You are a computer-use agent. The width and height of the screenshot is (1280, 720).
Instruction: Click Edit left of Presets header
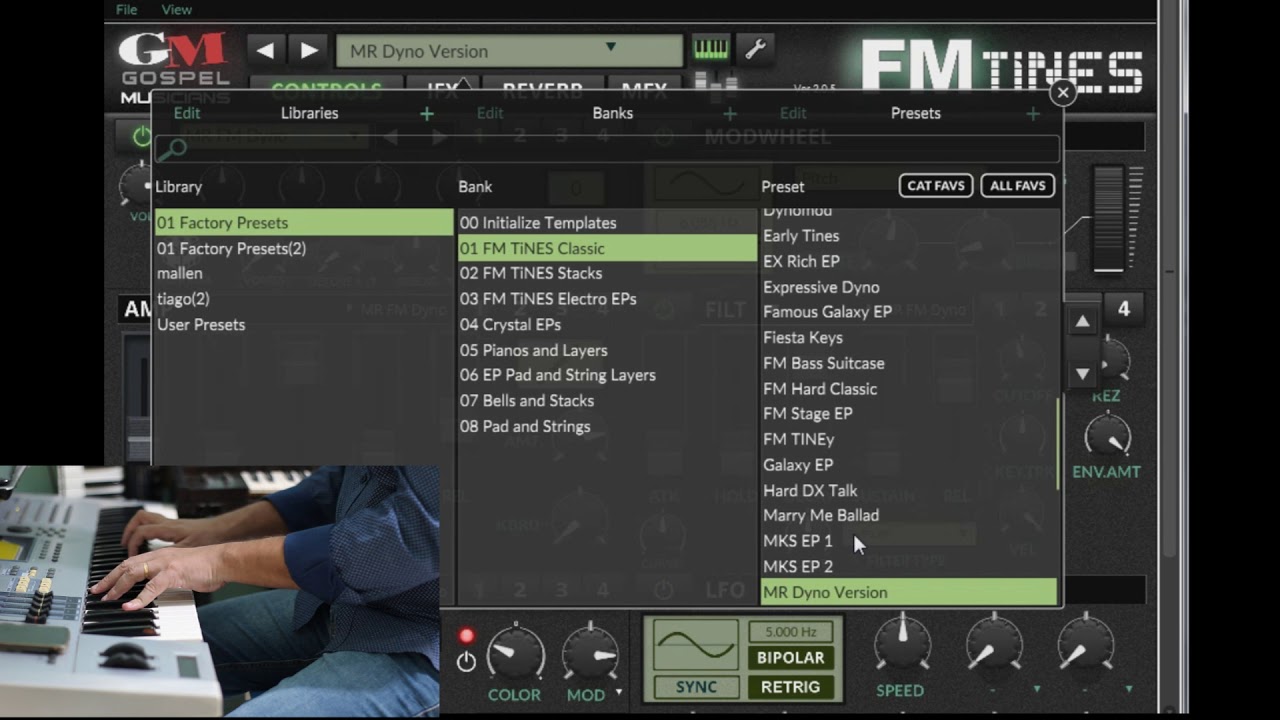[x=793, y=113]
